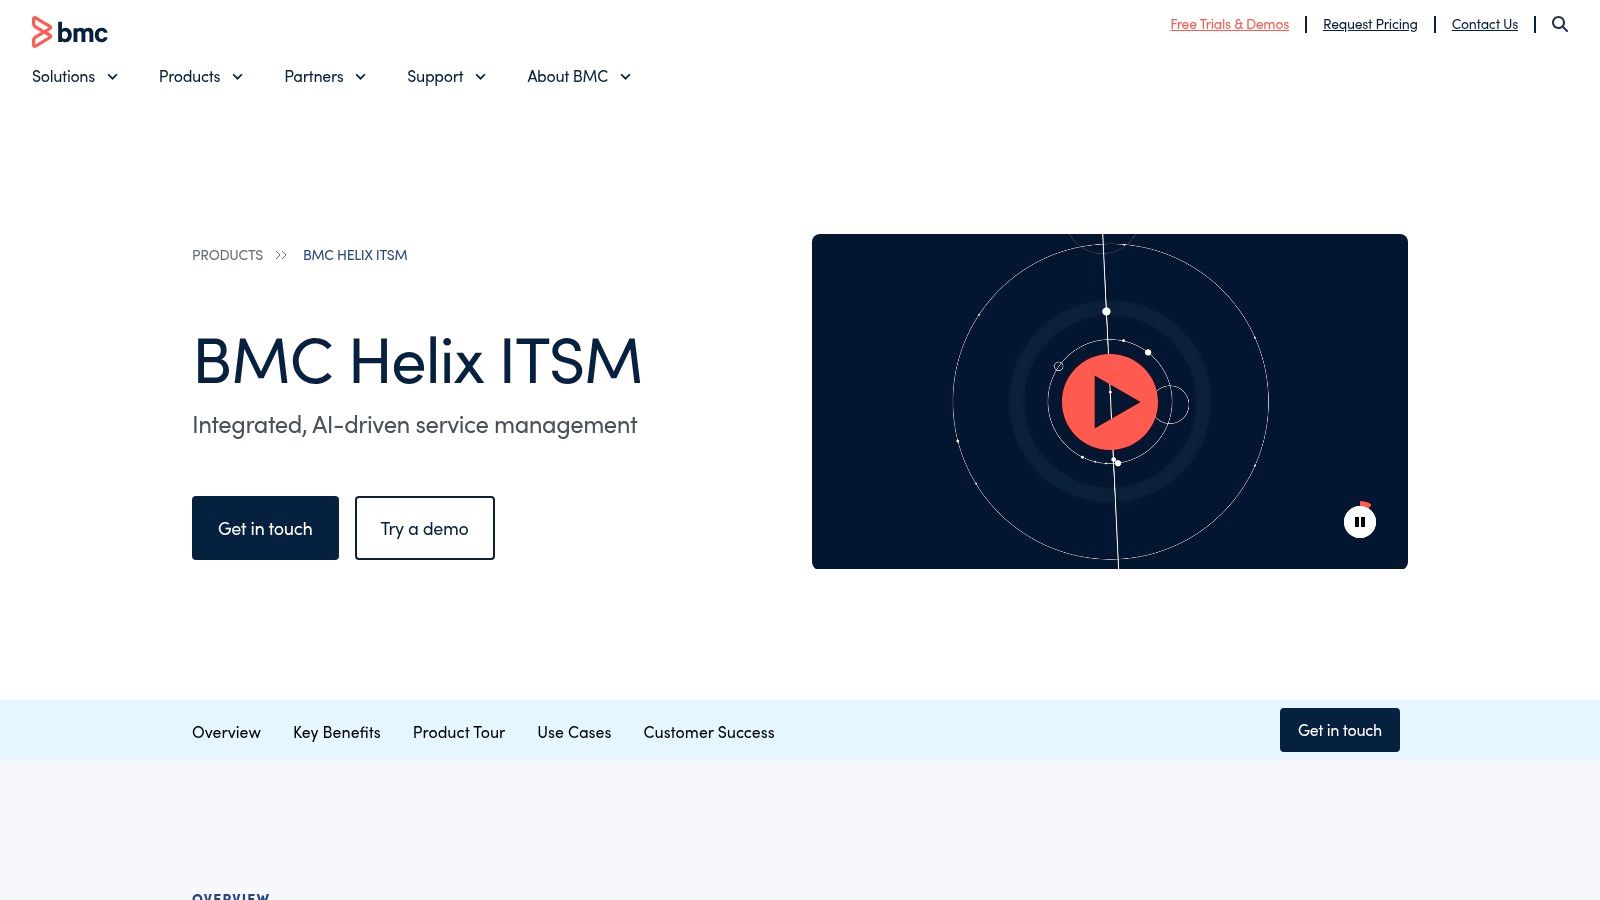Click sticky bar Get in touch button
Image resolution: width=1600 pixels, height=900 pixels.
coord(1340,730)
